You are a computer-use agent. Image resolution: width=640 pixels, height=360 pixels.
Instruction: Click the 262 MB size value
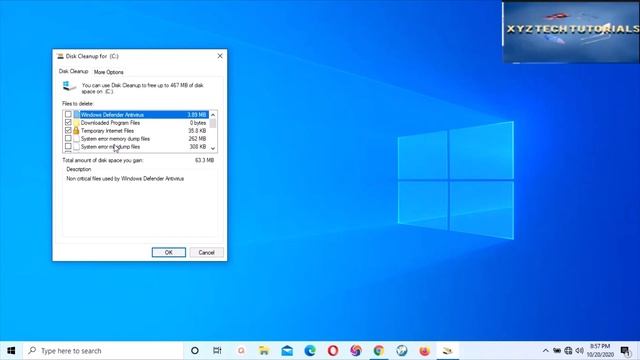point(197,139)
